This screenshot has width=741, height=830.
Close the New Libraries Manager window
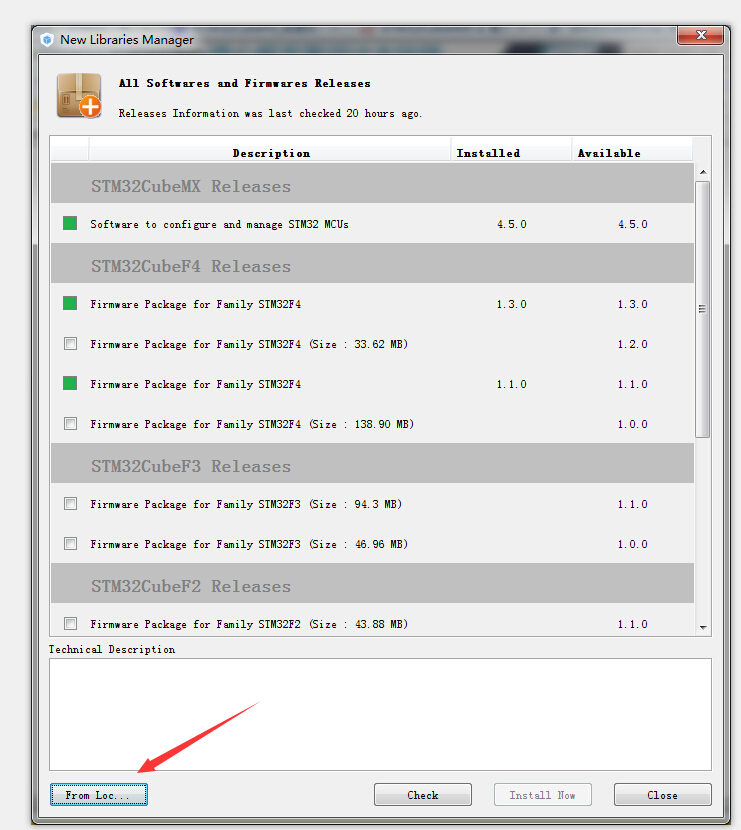(x=700, y=35)
